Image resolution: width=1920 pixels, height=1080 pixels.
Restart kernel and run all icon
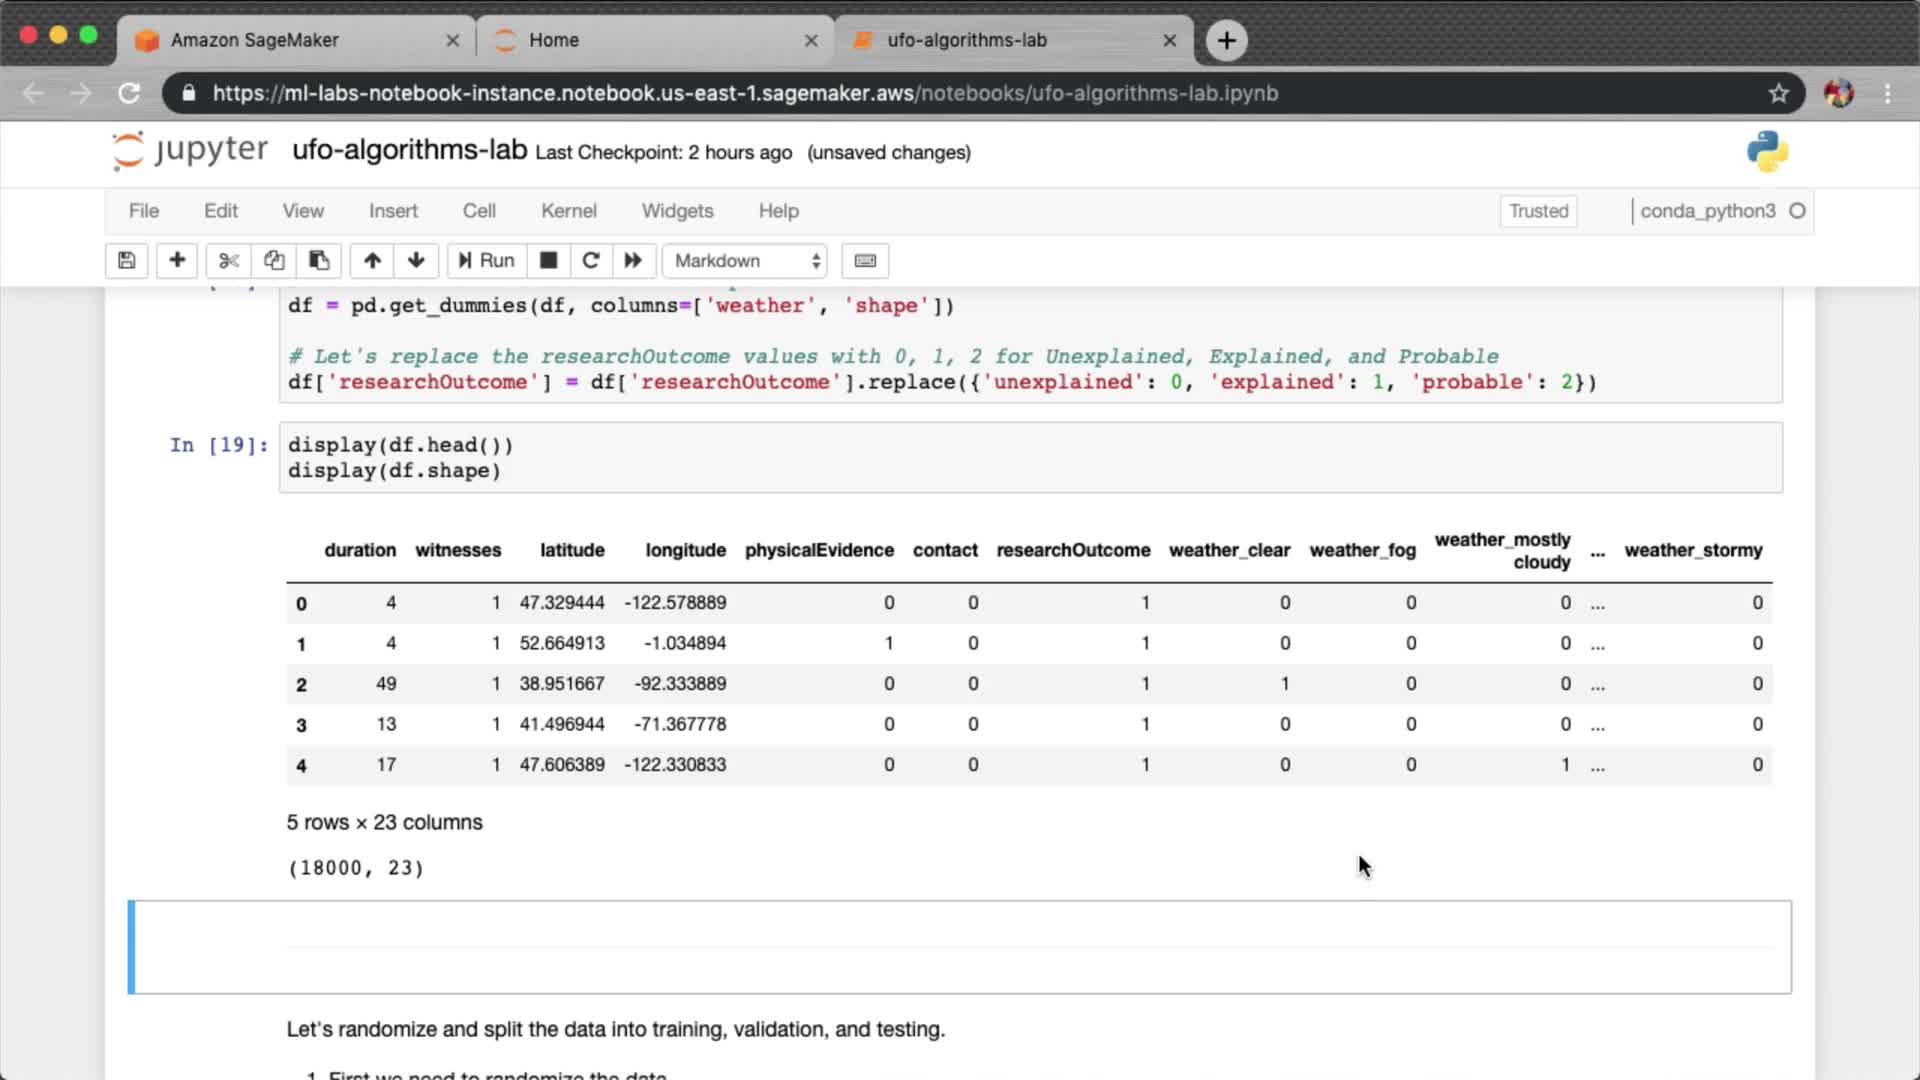point(633,261)
